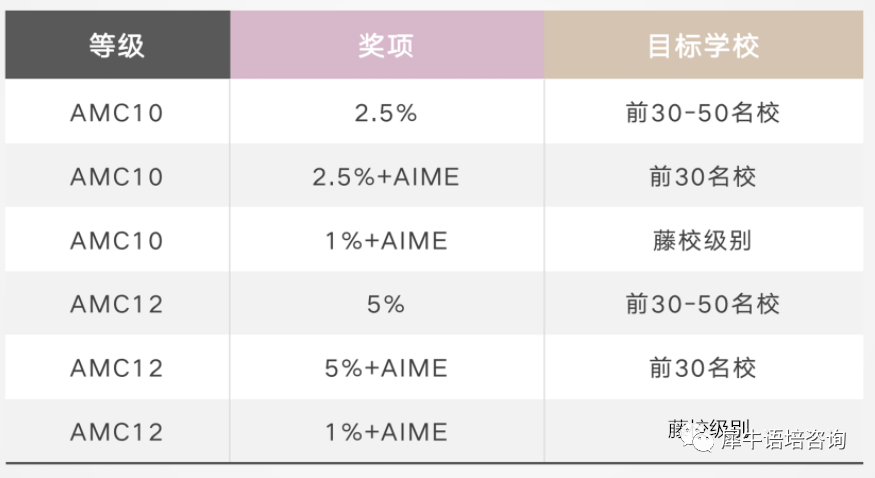Click the 5%+AIME award cell
This screenshot has width=875, height=478.
point(386,368)
